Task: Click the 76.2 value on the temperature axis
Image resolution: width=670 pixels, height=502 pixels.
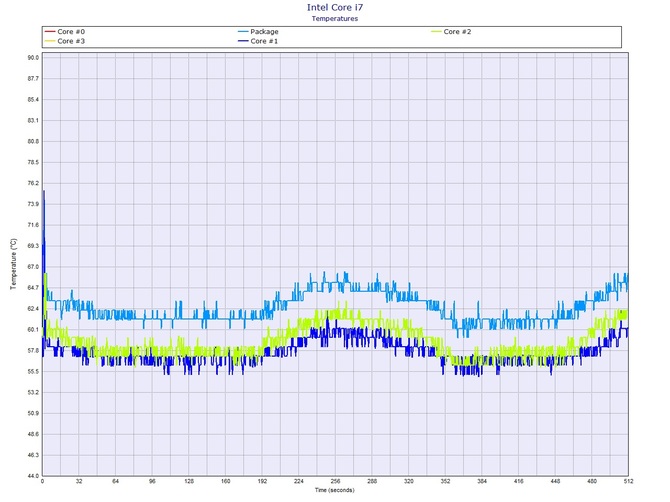Action: 33,183
